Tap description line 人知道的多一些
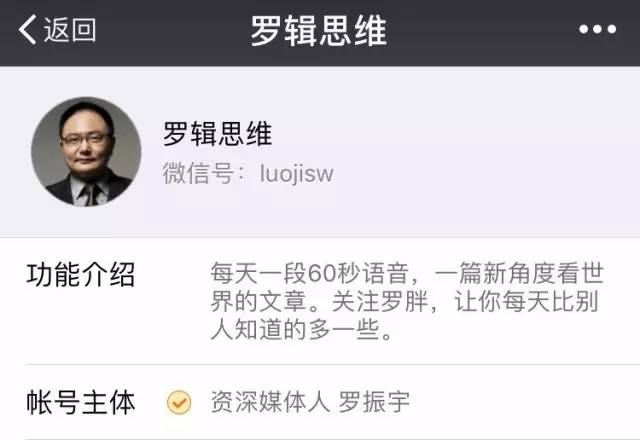640x440 pixels. pos(301,330)
